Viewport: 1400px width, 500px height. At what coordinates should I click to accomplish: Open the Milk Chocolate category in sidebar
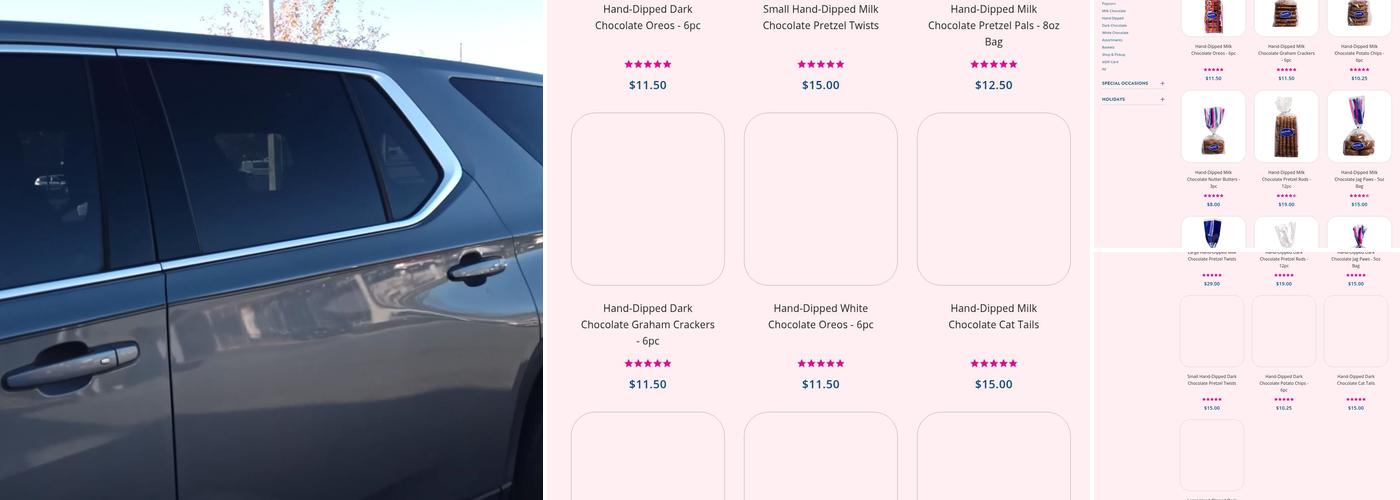pos(1113,11)
